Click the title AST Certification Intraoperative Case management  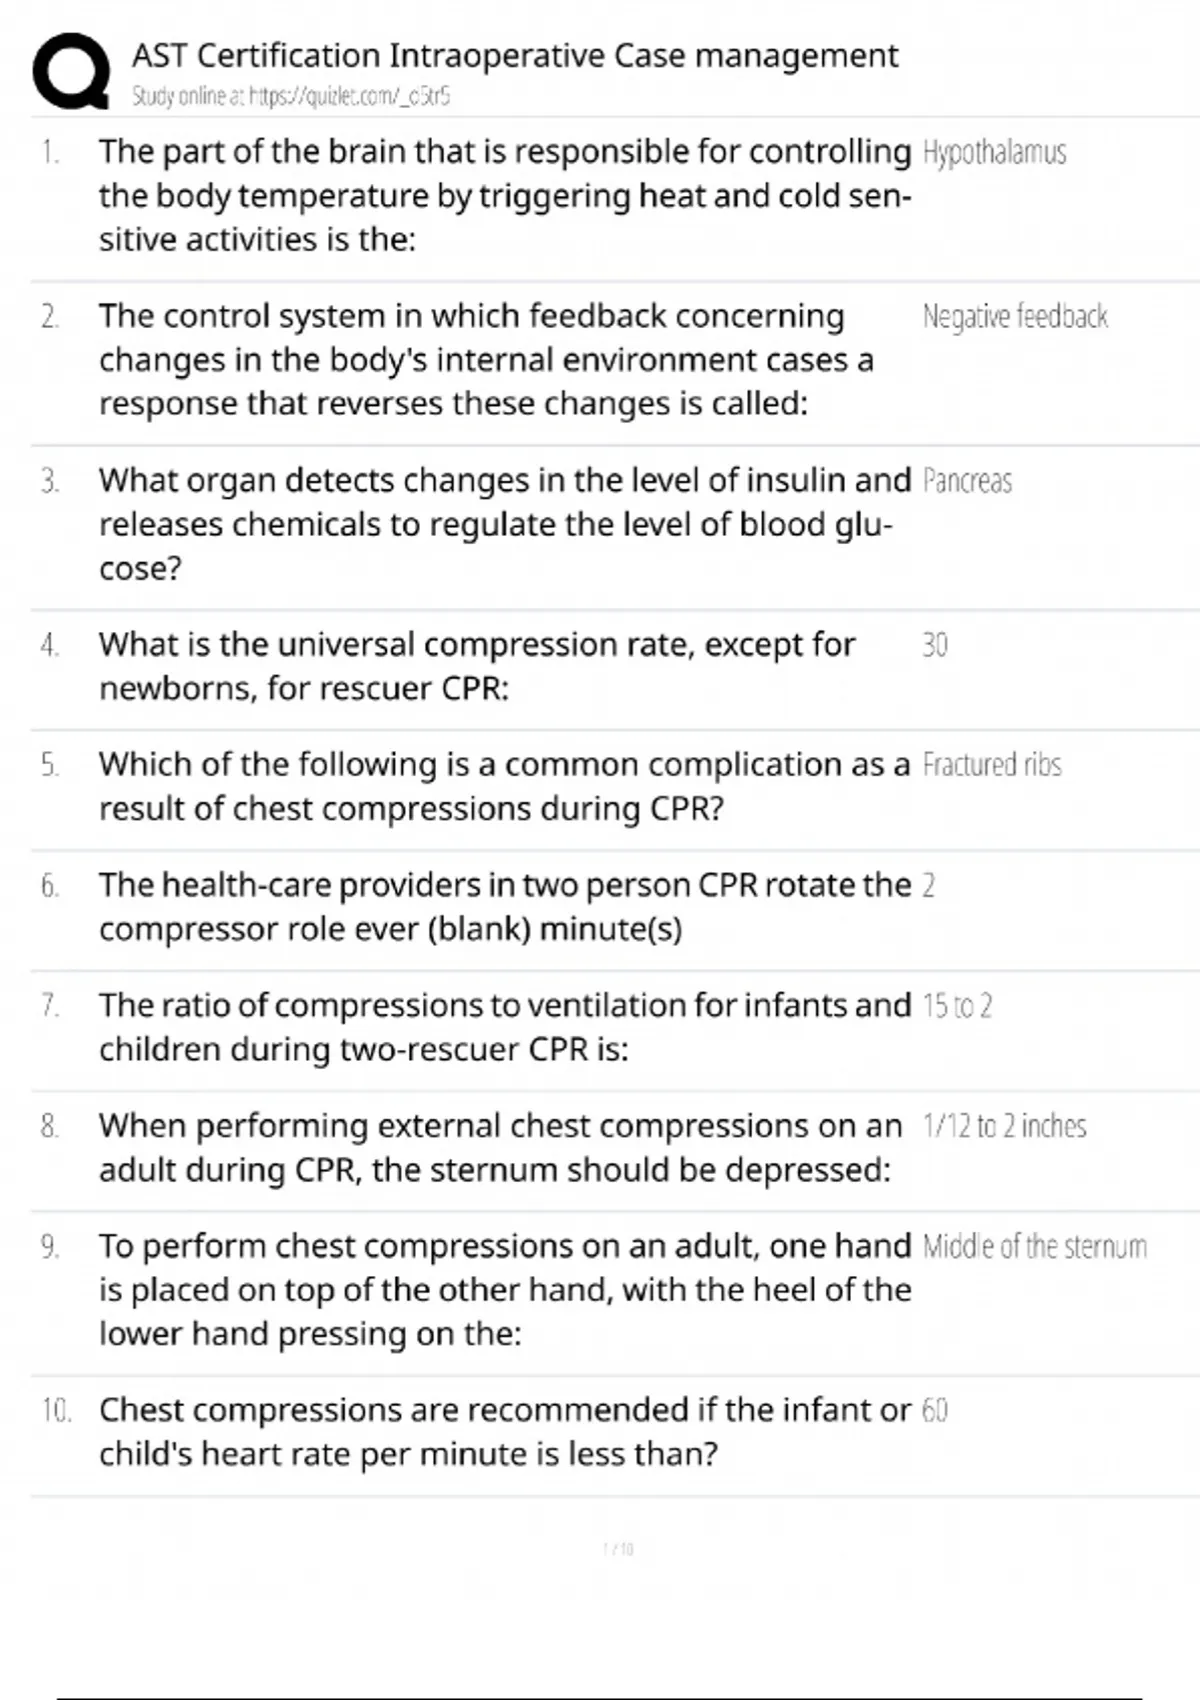click(x=515, y=55)
